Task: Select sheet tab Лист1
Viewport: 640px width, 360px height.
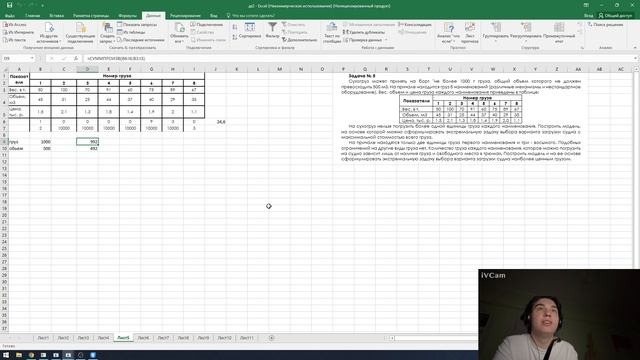Action: pos(43,338)
